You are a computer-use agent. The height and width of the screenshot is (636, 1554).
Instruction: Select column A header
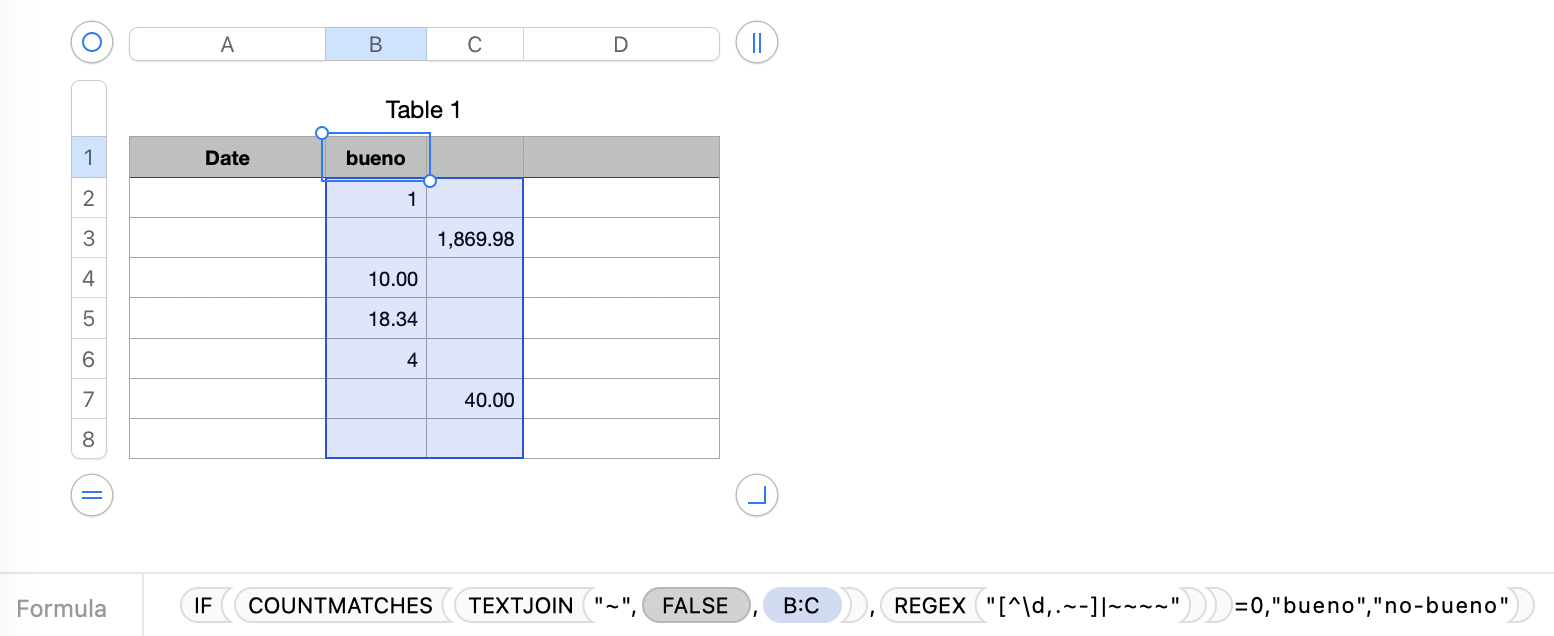(x=227, y=44)
